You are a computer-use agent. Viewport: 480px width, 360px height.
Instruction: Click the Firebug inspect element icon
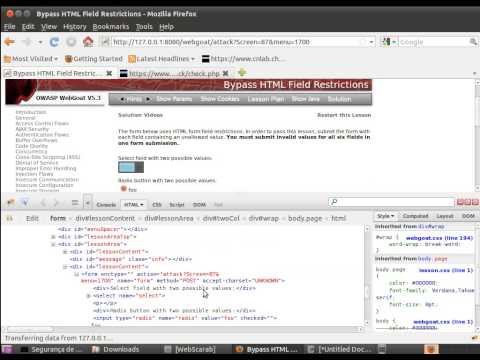(25, 203)
